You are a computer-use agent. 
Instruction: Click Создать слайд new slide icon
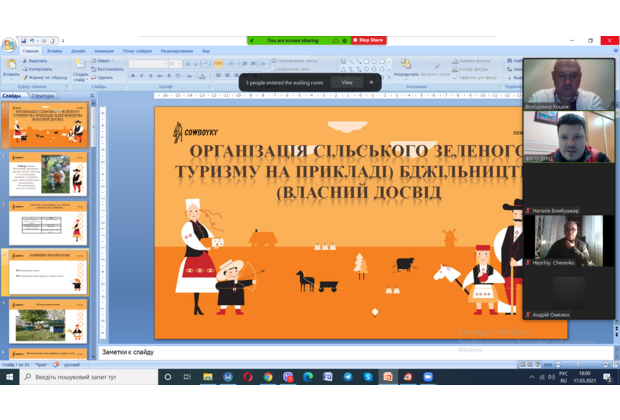click(80, 64)
